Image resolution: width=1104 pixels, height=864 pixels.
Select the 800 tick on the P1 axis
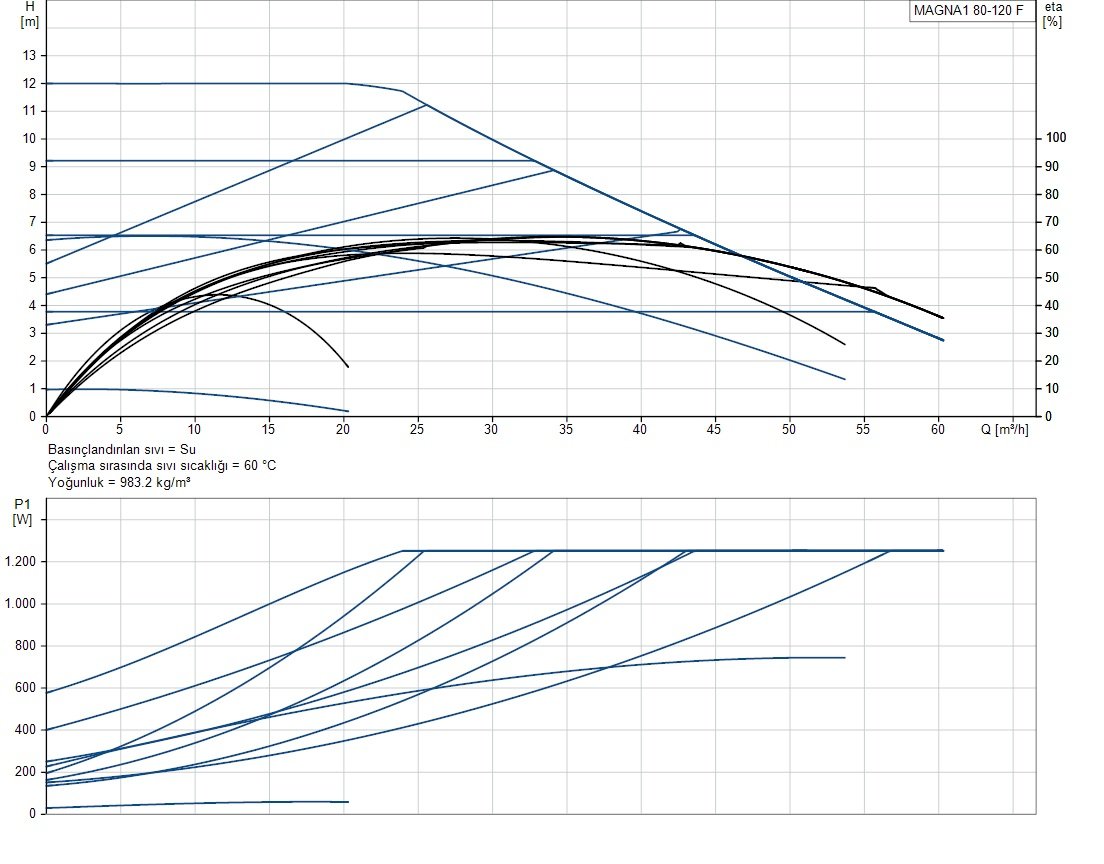[25, 646]
